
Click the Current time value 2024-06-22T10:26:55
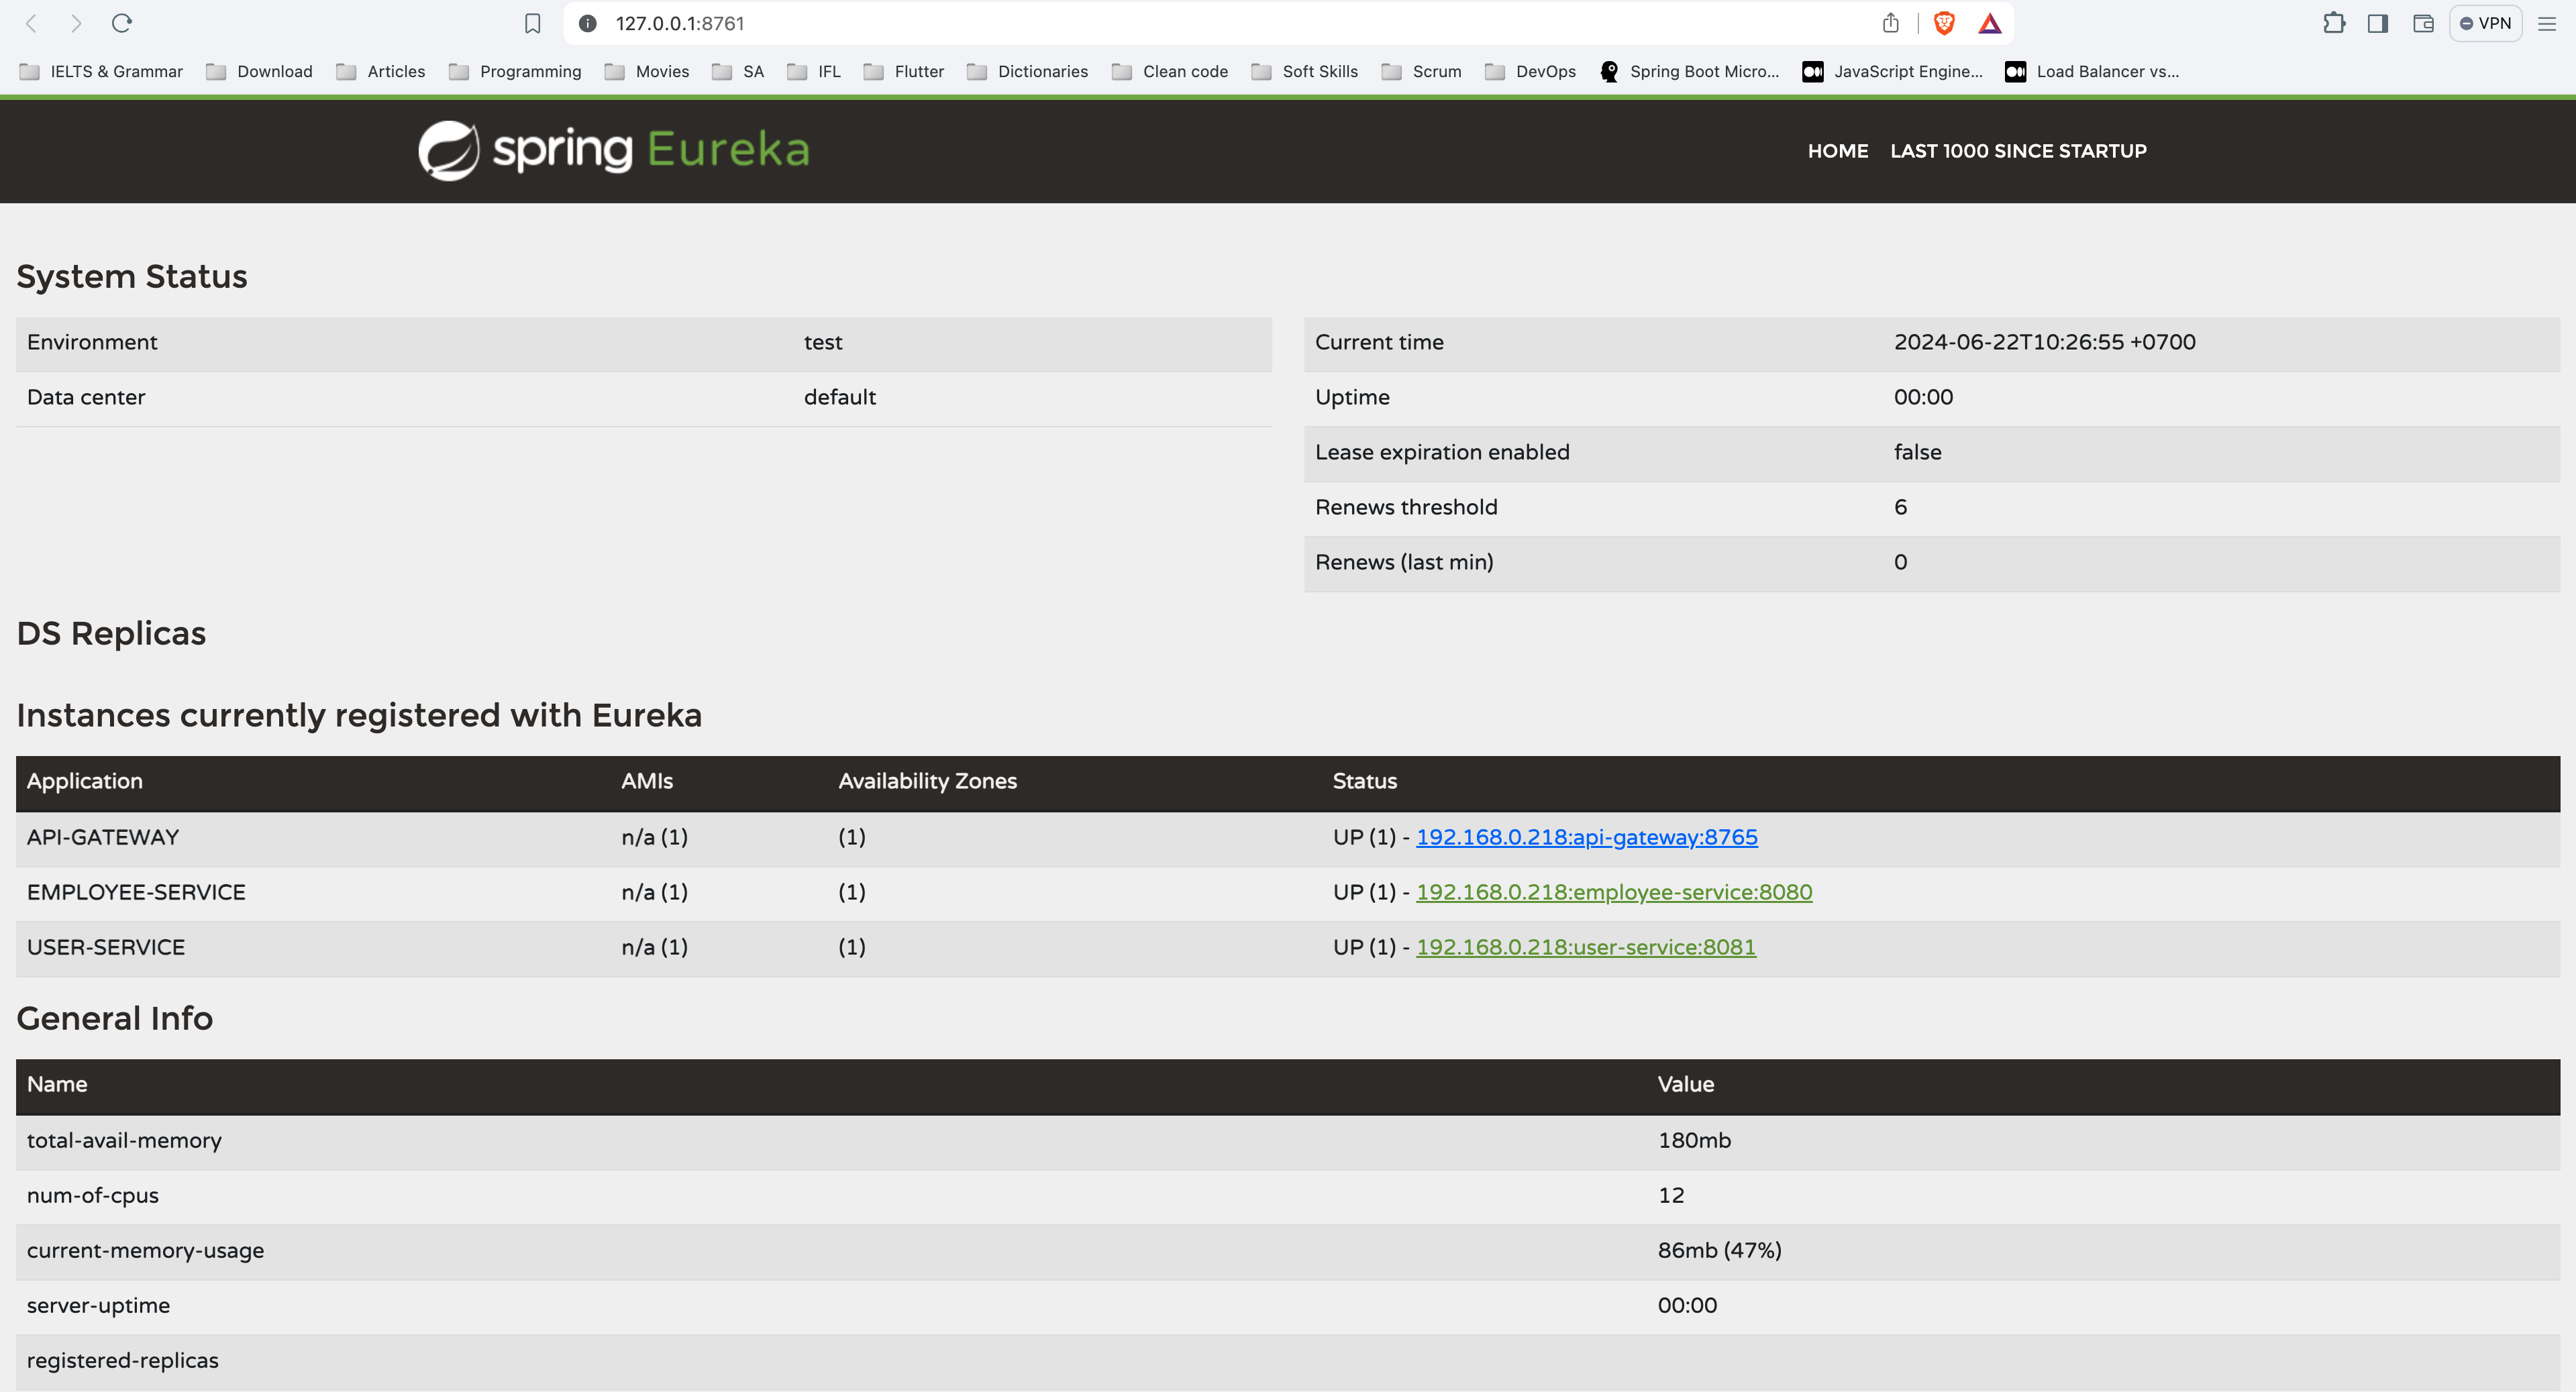[2045, 342]
